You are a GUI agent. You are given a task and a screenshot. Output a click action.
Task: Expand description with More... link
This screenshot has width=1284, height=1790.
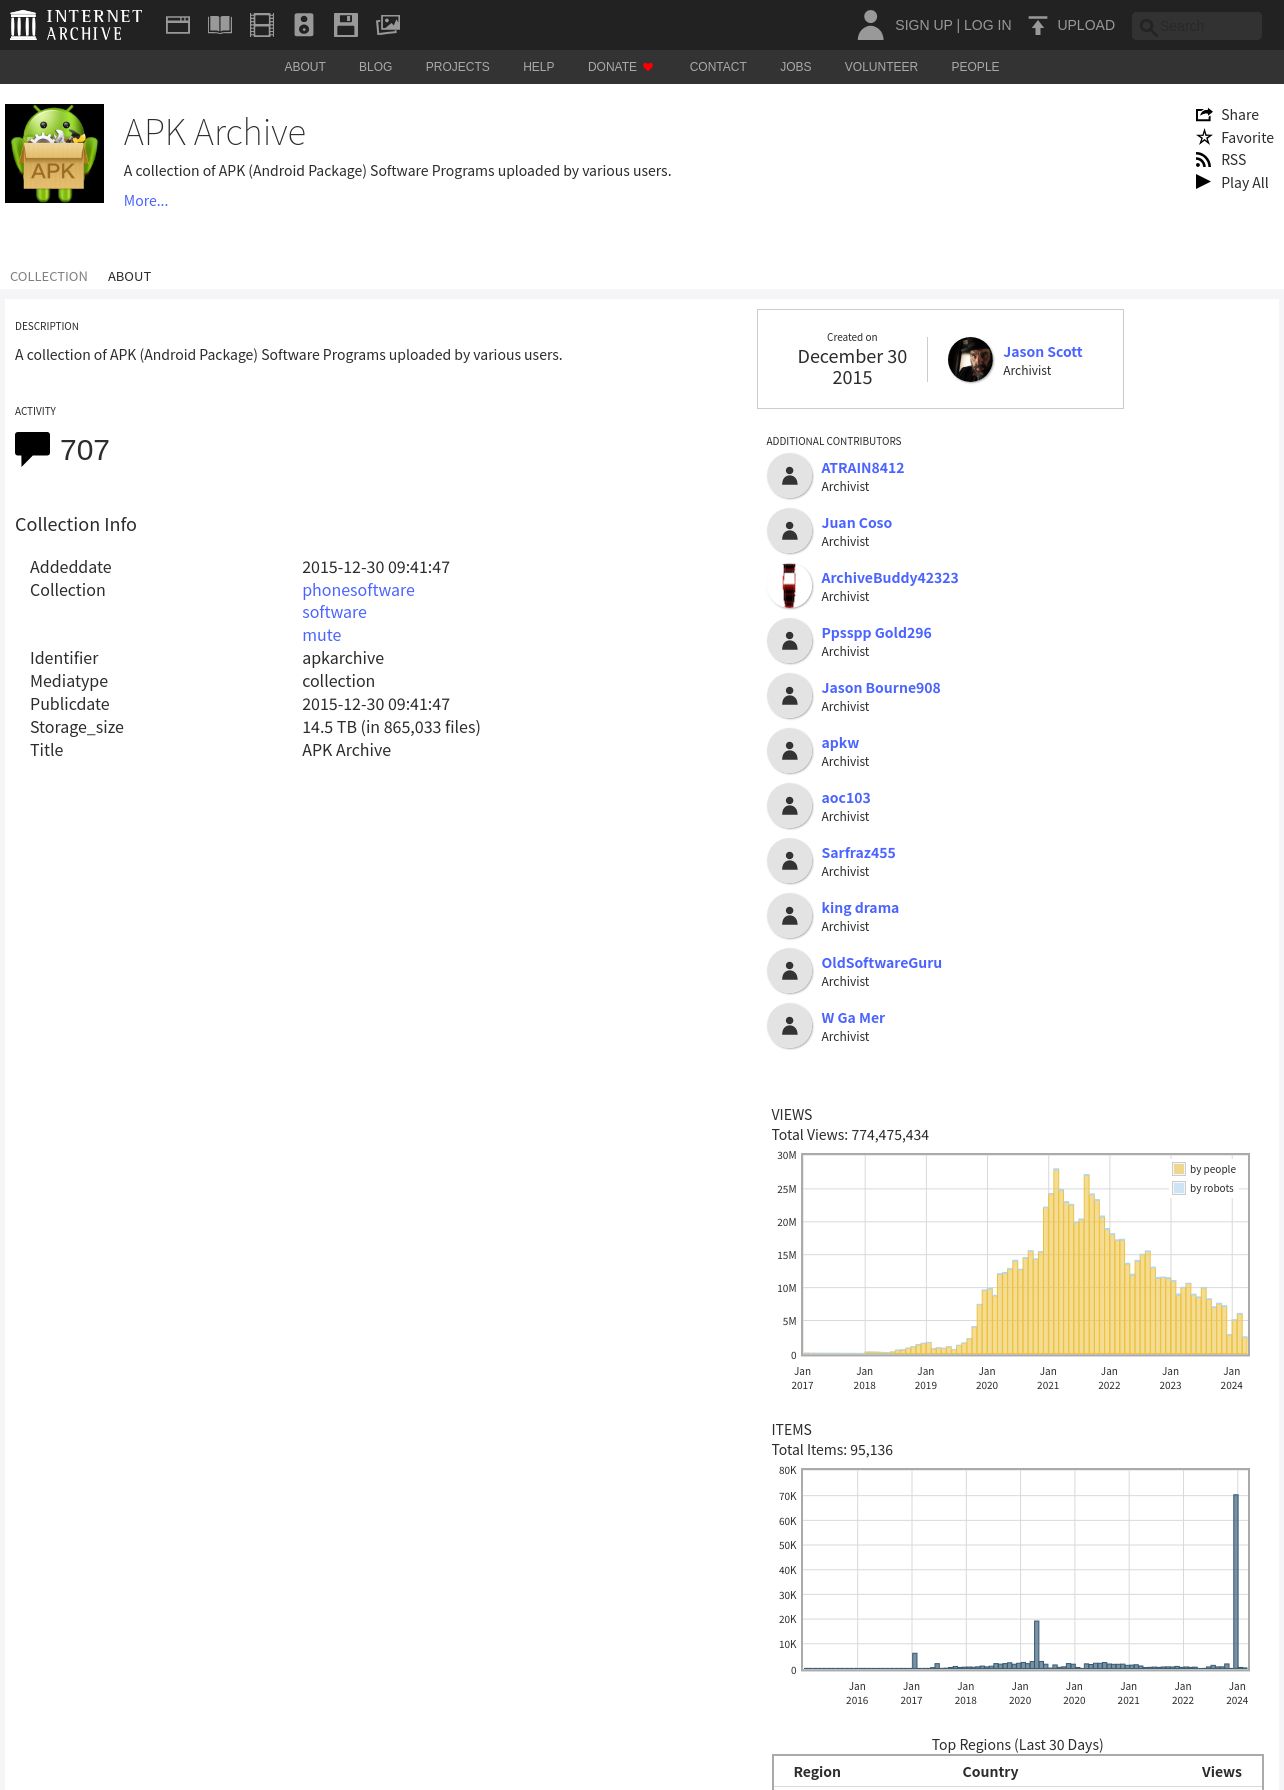tap(146, 201)
